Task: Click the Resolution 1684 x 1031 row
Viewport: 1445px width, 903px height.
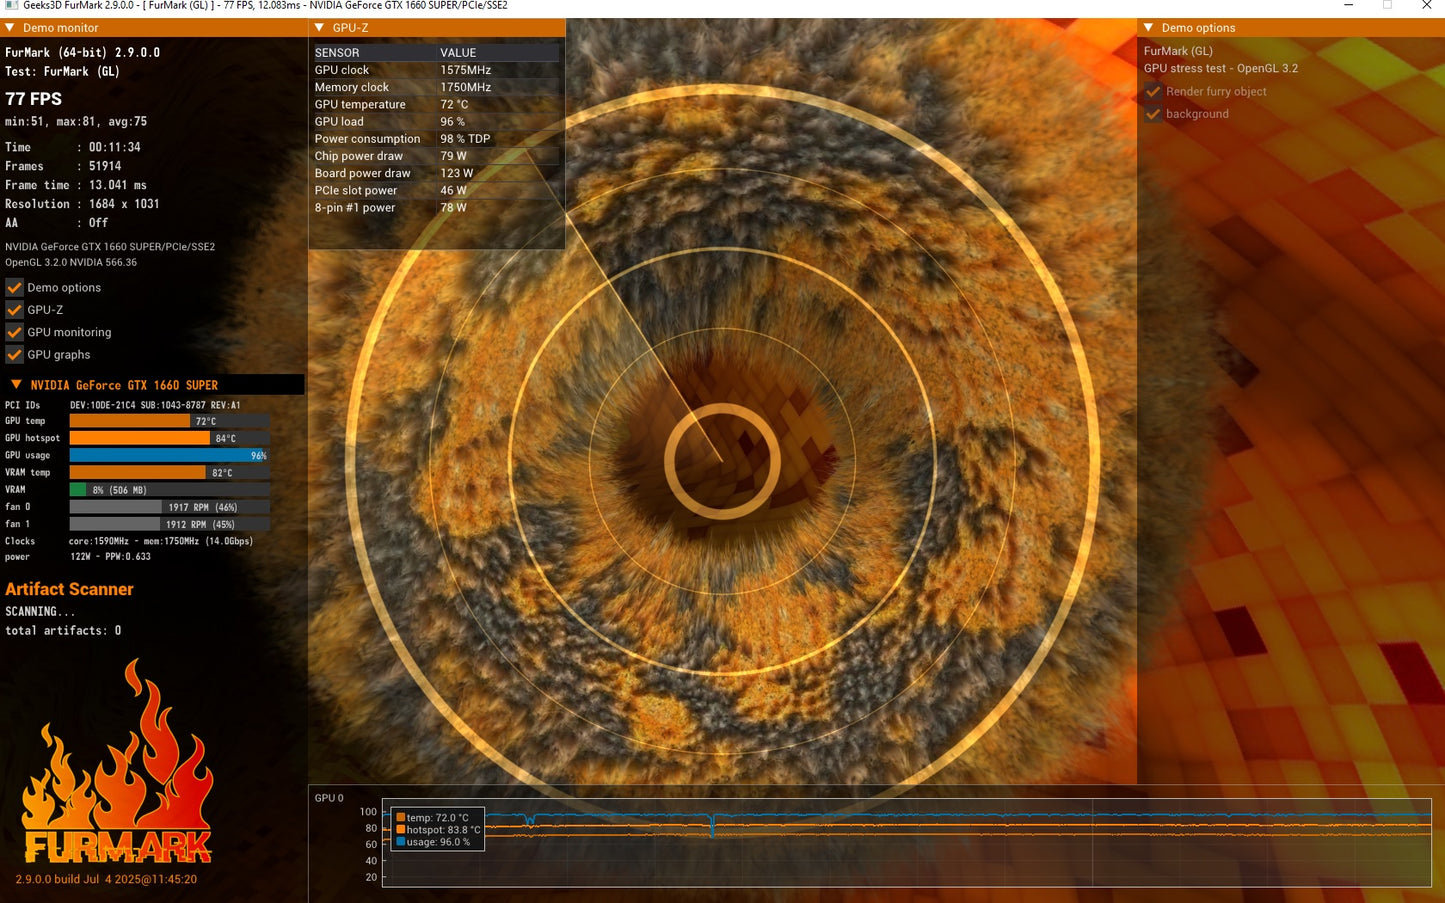Action: (x=82, y=204)
